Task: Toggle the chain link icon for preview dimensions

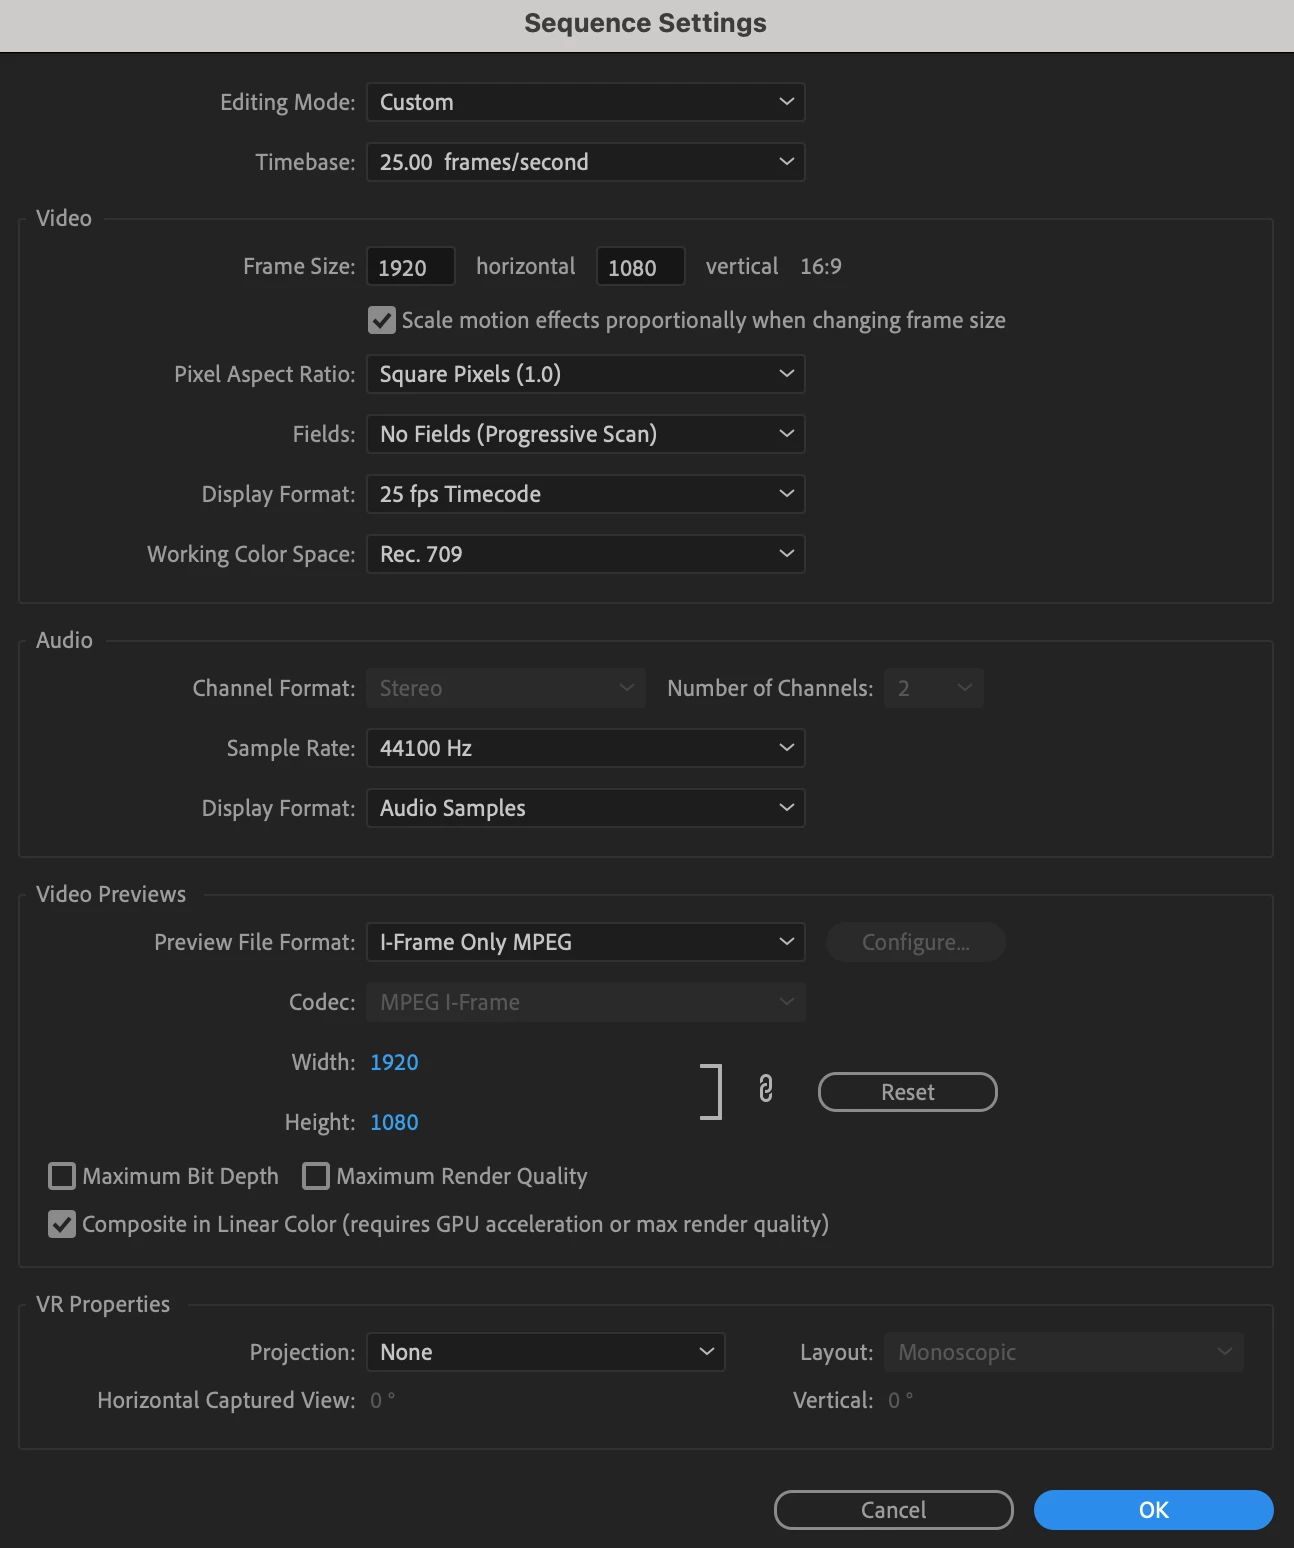Action: coord(766,1089)
